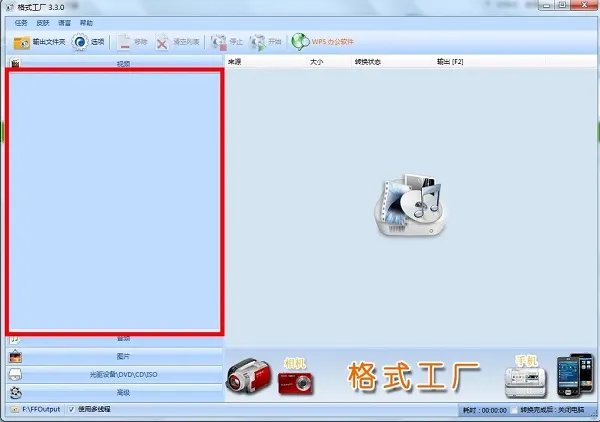Toggle the 转换完成后:关闭电脑 checkbox
Viewport: 600px width, 422px height.
coord(515,410)
